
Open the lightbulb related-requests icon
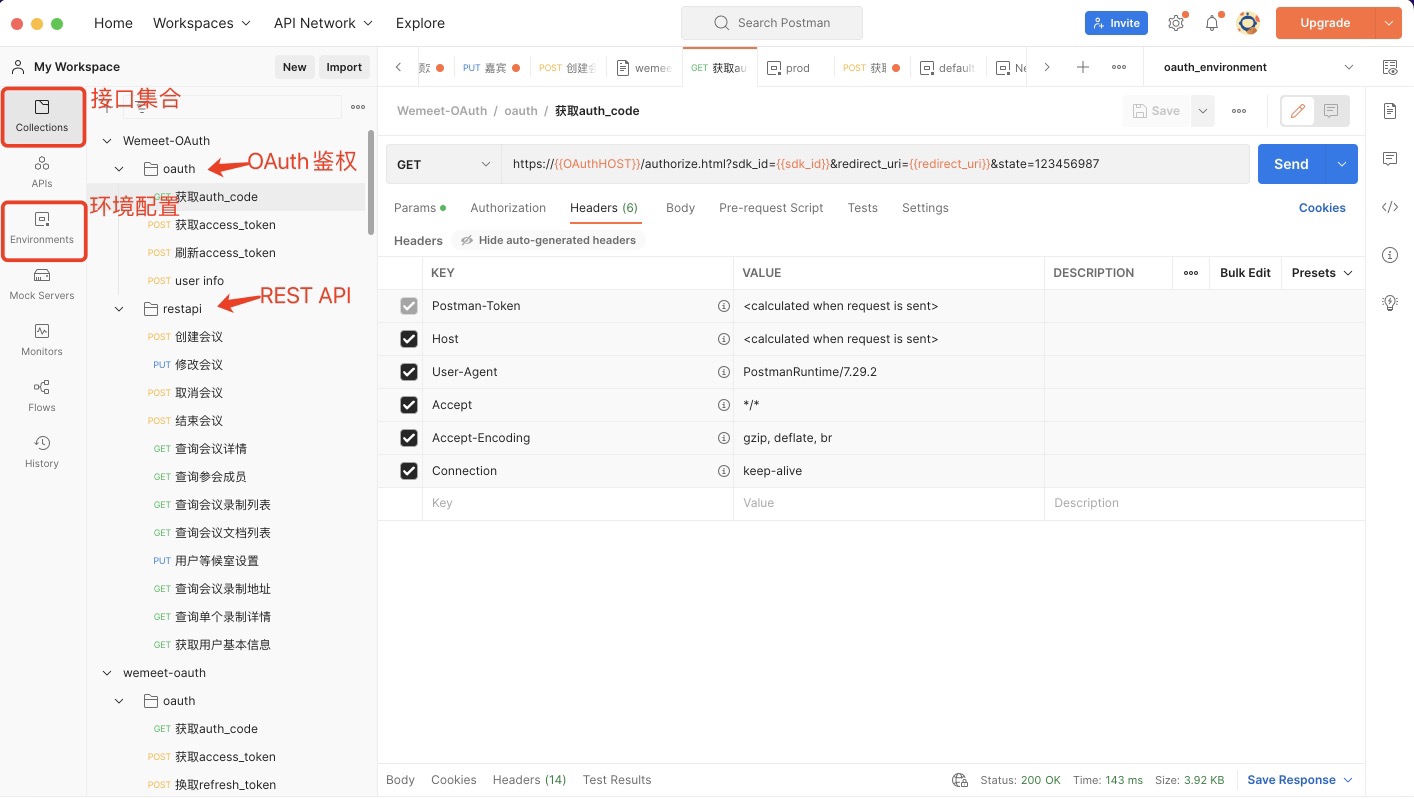click(x=1390, y=303)
